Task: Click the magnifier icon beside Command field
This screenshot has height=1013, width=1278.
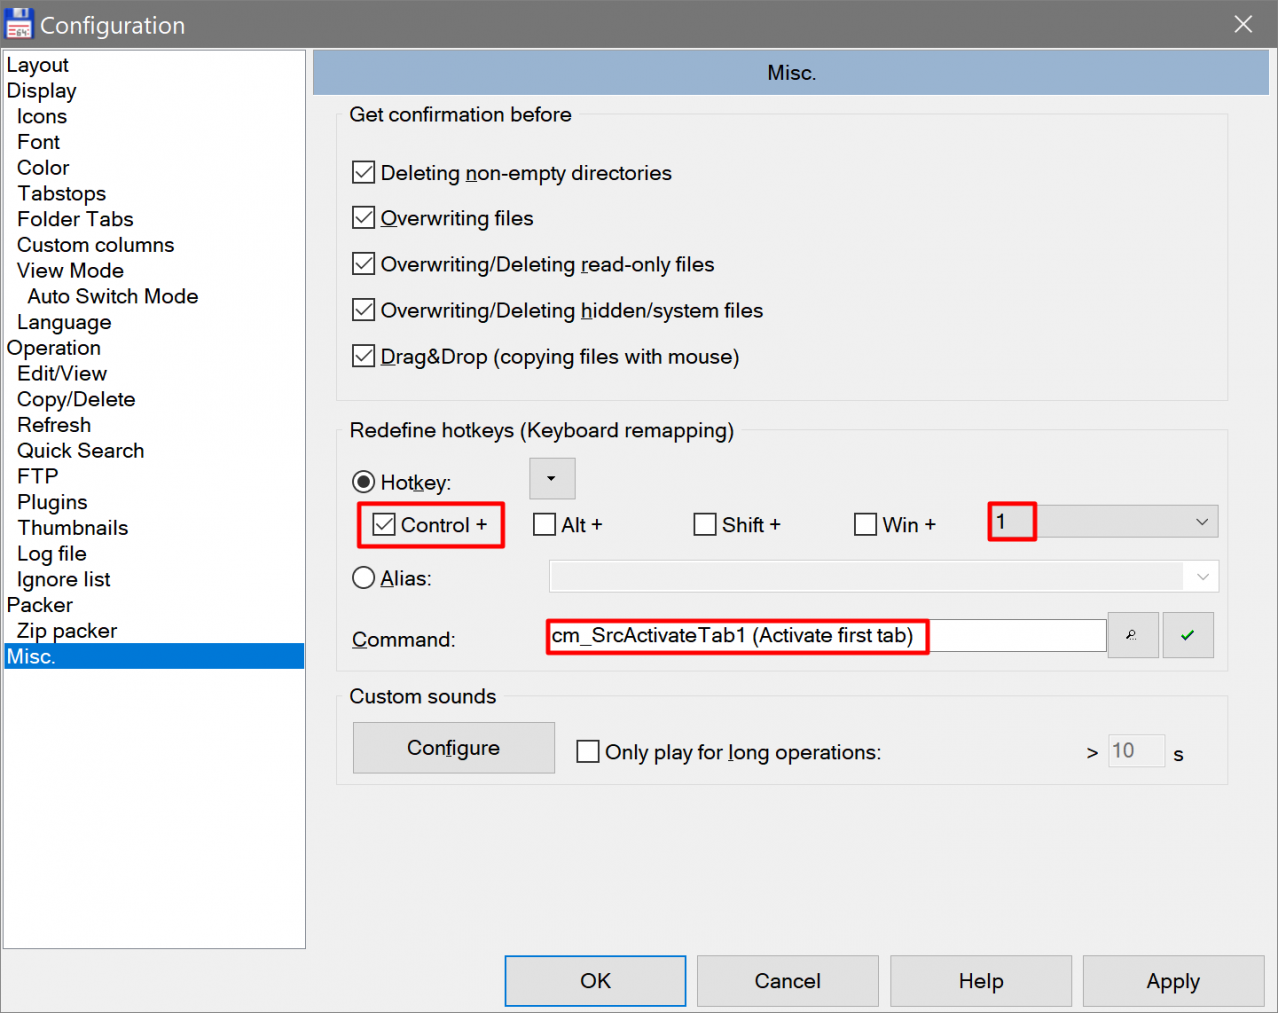Action: (1132, 635)
